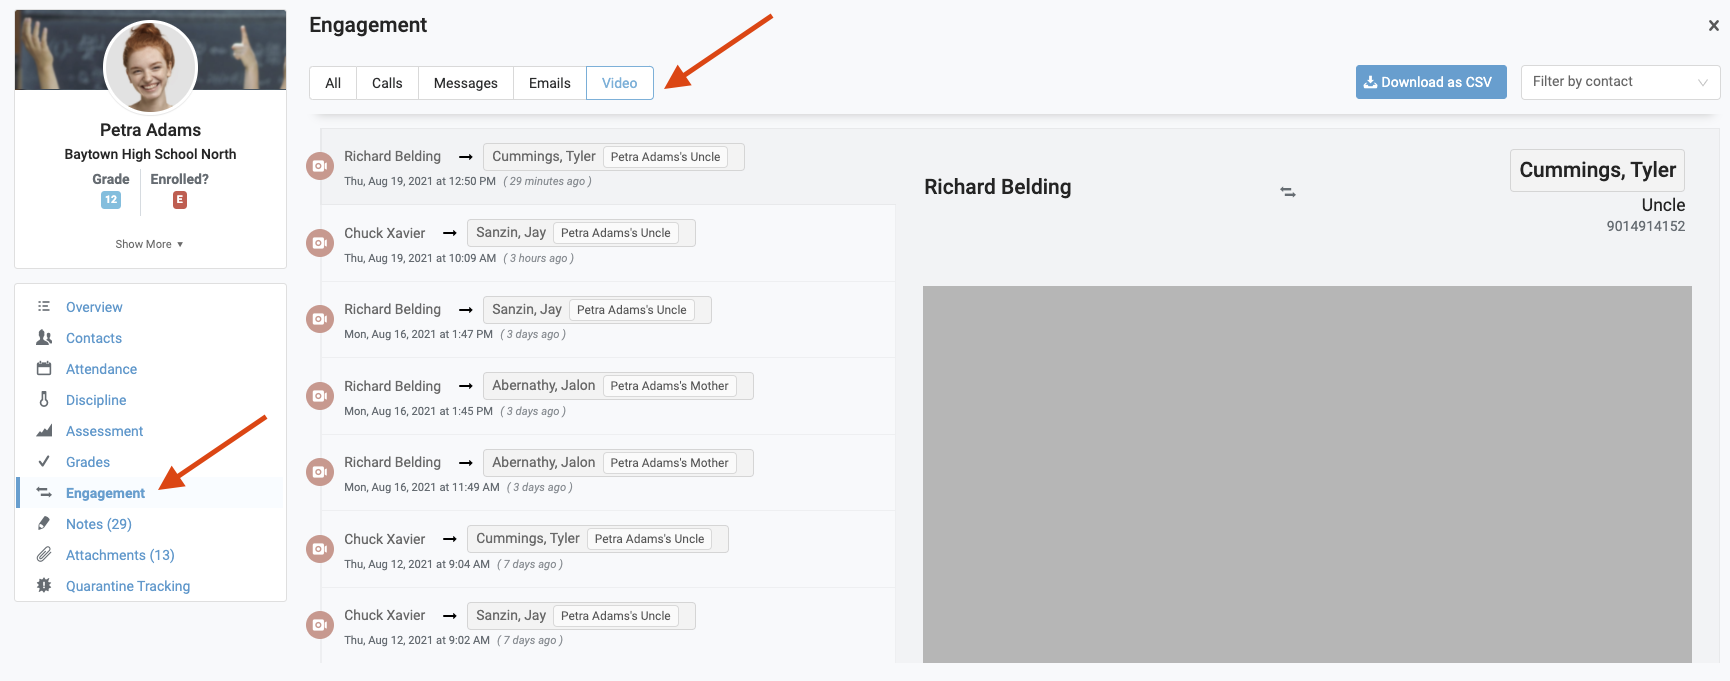Switch to the All tab
The width and height of the screenshot is (1730, 681).
[x=333, y=83]
